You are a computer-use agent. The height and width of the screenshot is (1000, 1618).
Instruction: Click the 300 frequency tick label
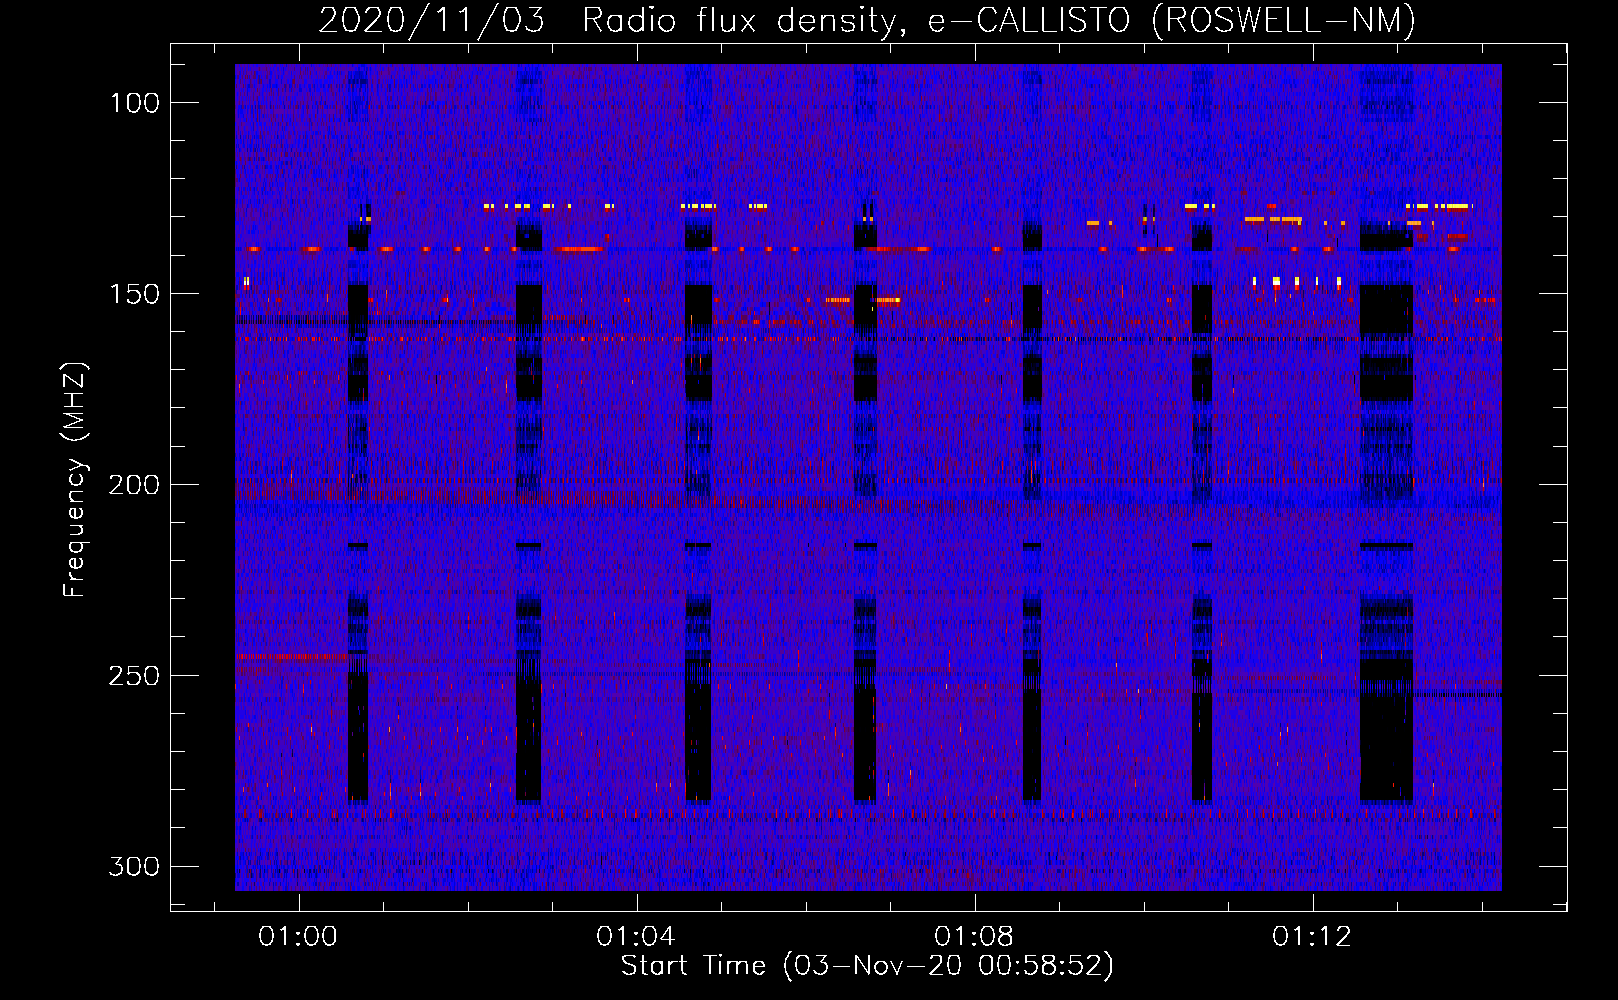pyautogui.click(x=134, y=866)
